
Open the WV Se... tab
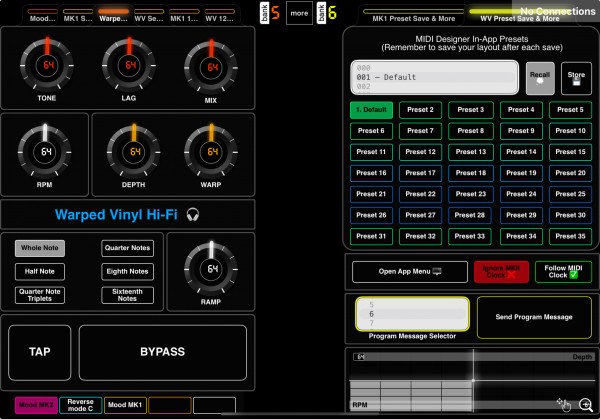[149, 15]
